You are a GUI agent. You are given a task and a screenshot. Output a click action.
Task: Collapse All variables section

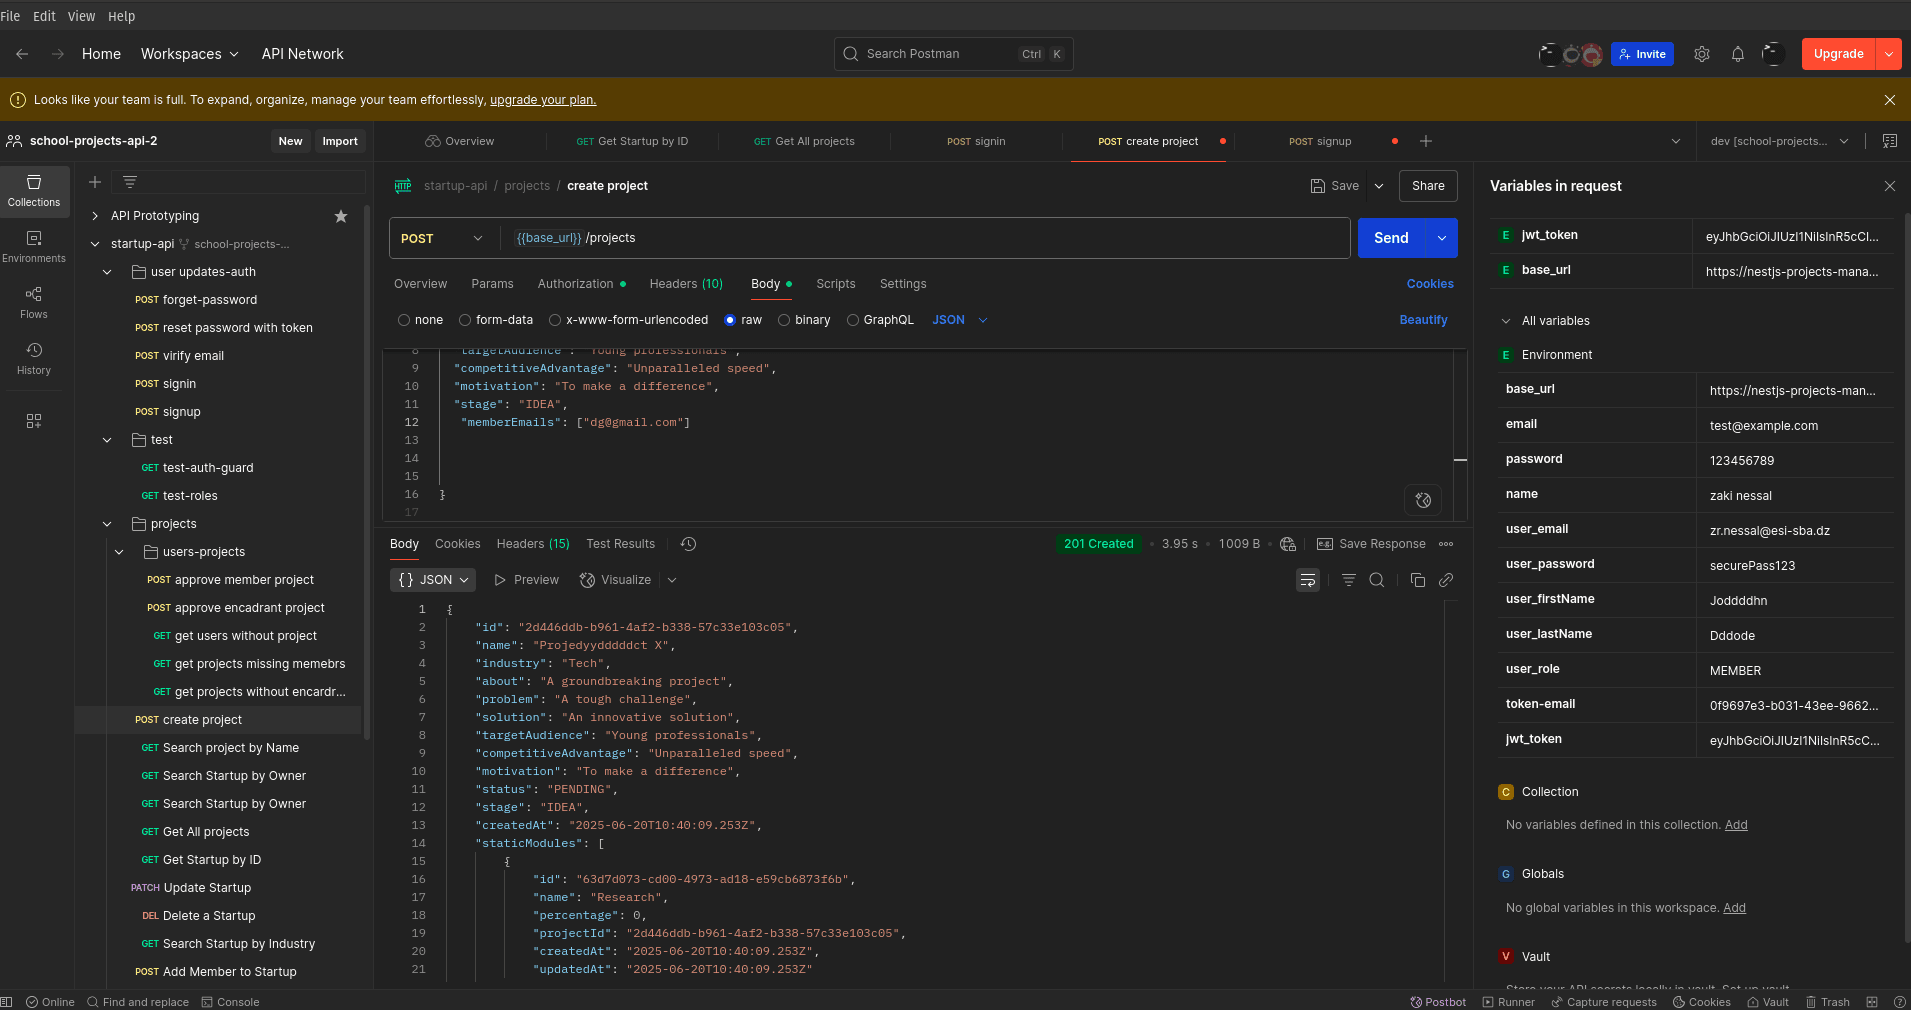click(1506, 321)
